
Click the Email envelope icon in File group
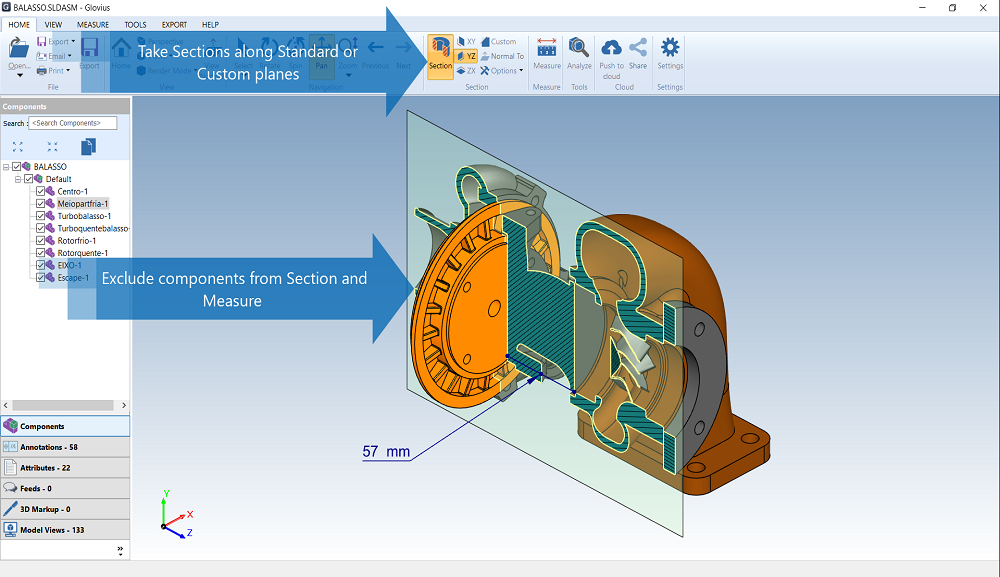41,56
